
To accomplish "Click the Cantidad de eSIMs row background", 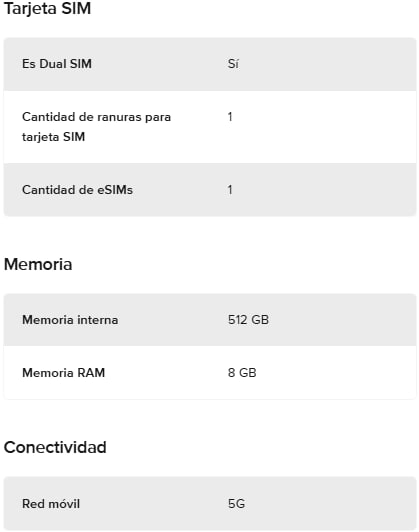I will [210, 190].
